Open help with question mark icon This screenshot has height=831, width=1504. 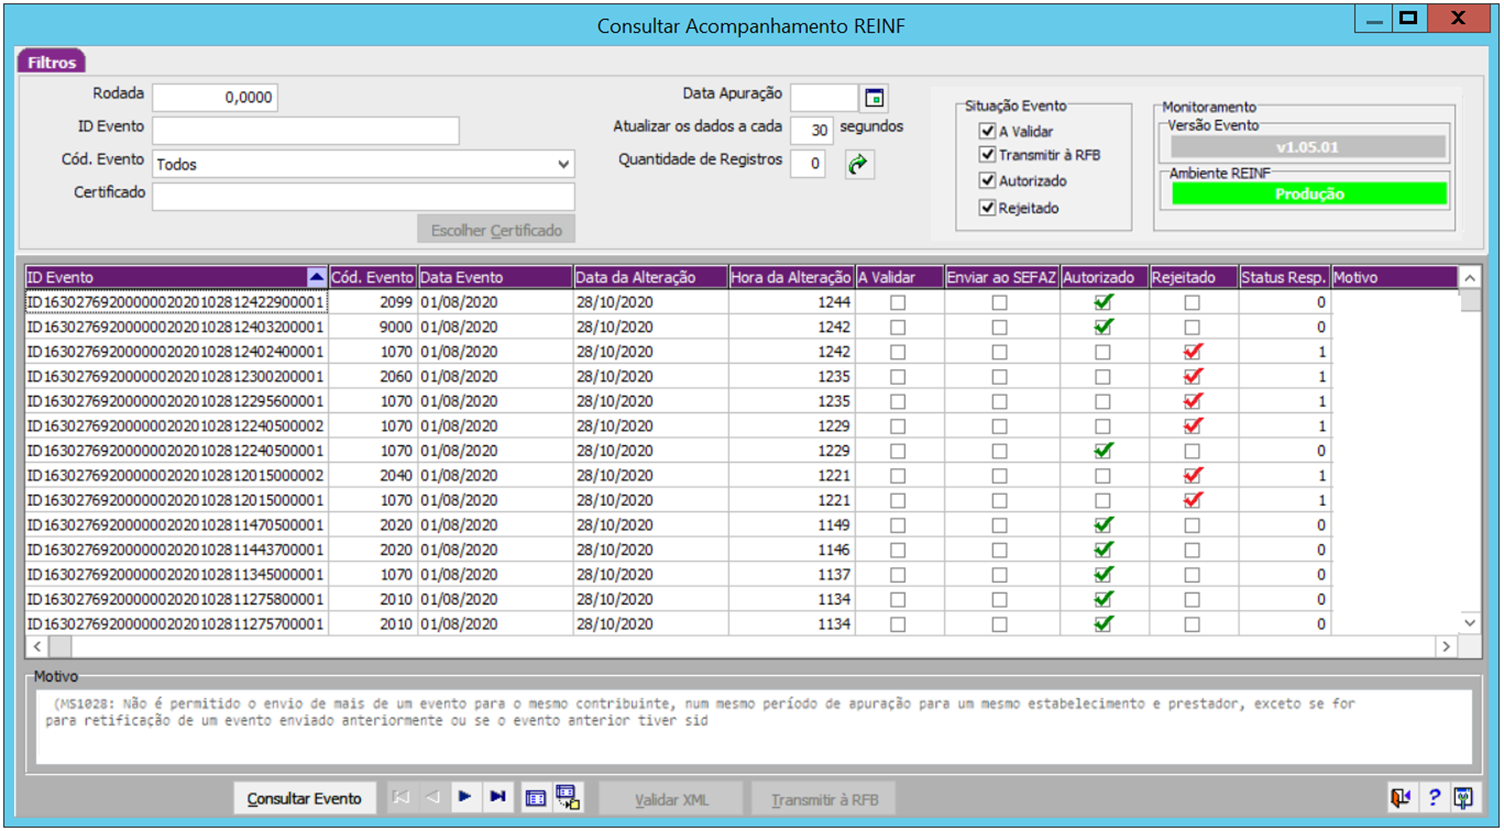1433,798
